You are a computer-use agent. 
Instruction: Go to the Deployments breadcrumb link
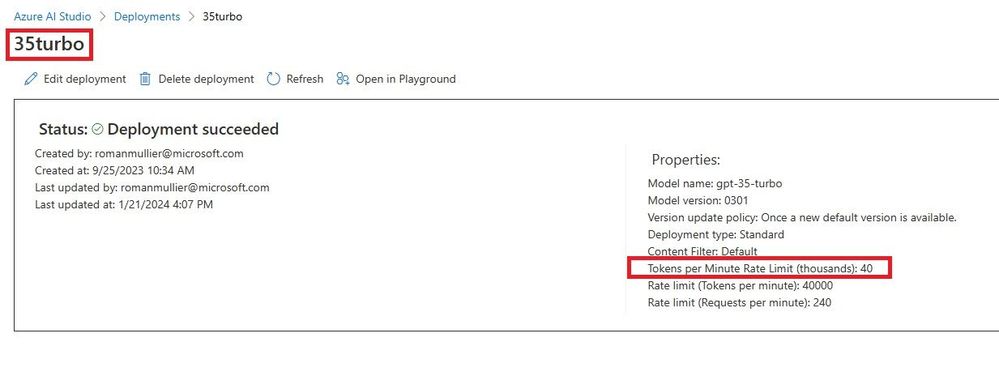point(147,17)
